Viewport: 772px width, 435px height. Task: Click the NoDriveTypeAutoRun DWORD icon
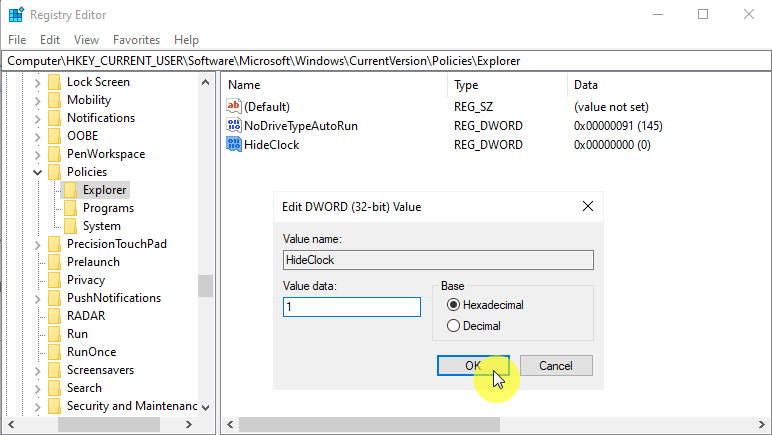235,126
